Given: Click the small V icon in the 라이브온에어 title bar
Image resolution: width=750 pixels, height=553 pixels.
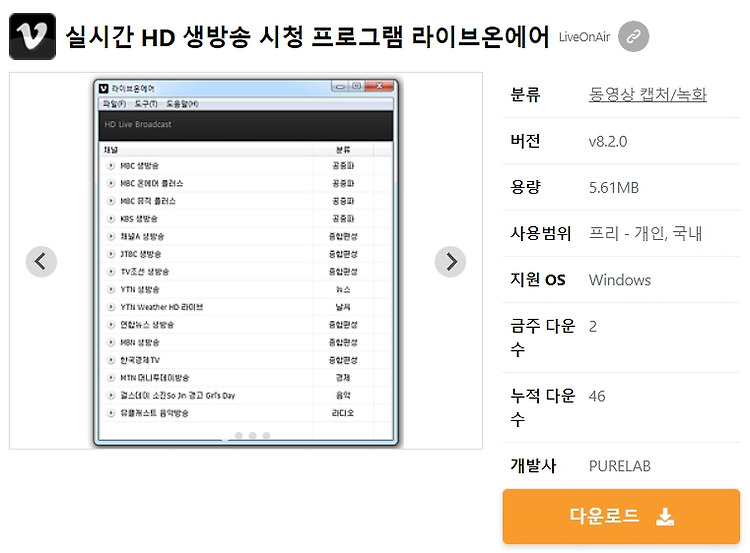Looking at the screenshot, I should tap(104, 88).
